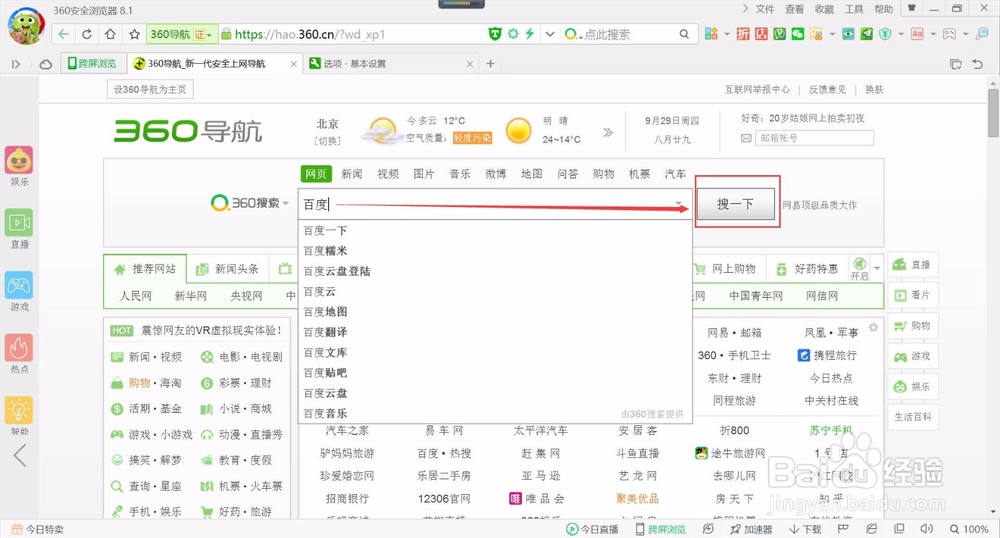Reload the page with the refresh icon
Viewport: 1000px width, 538px height.
pos(87,34)
